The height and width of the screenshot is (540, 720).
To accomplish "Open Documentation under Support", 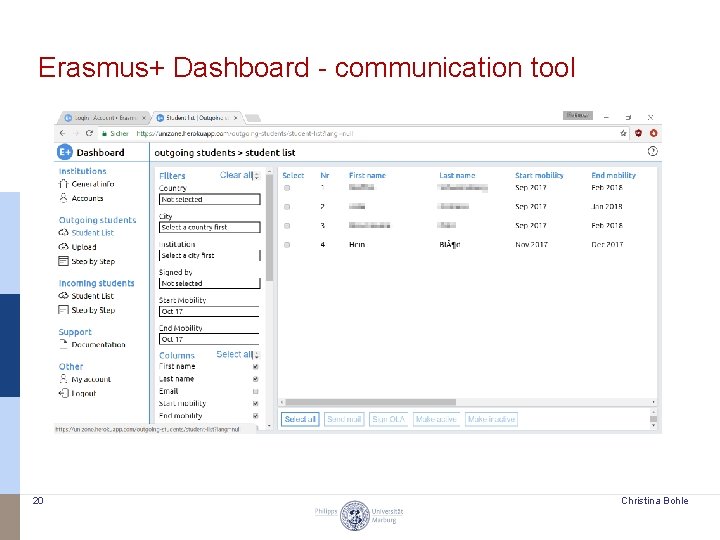I will 98,344.
